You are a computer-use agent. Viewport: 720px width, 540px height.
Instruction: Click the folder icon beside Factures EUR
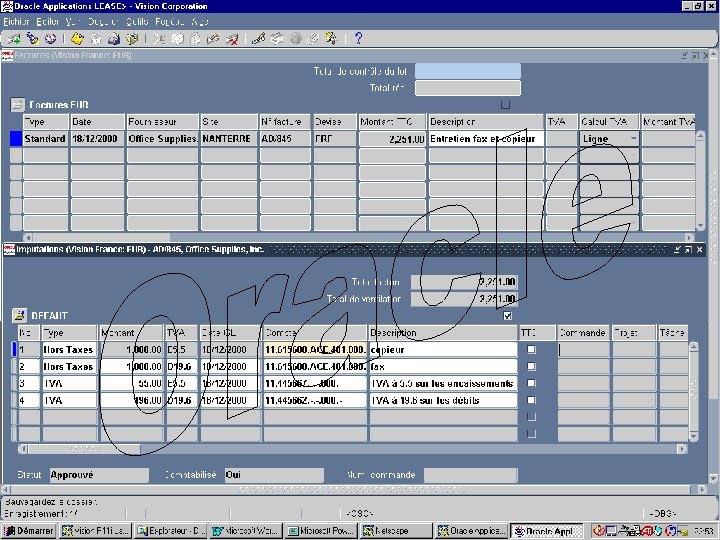point(17,105)
